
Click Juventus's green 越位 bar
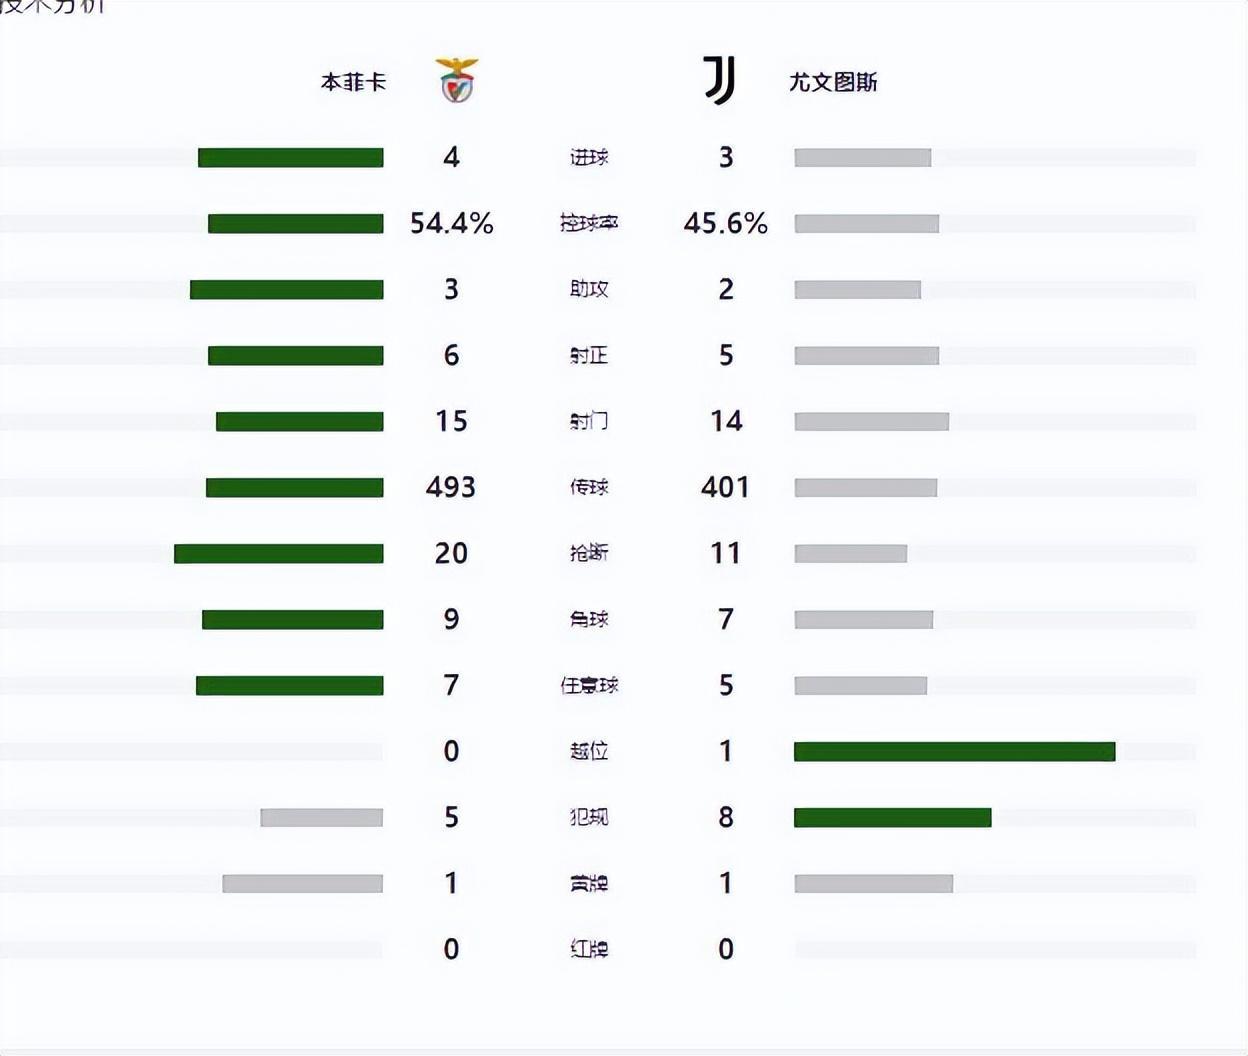tap(954, 751)
